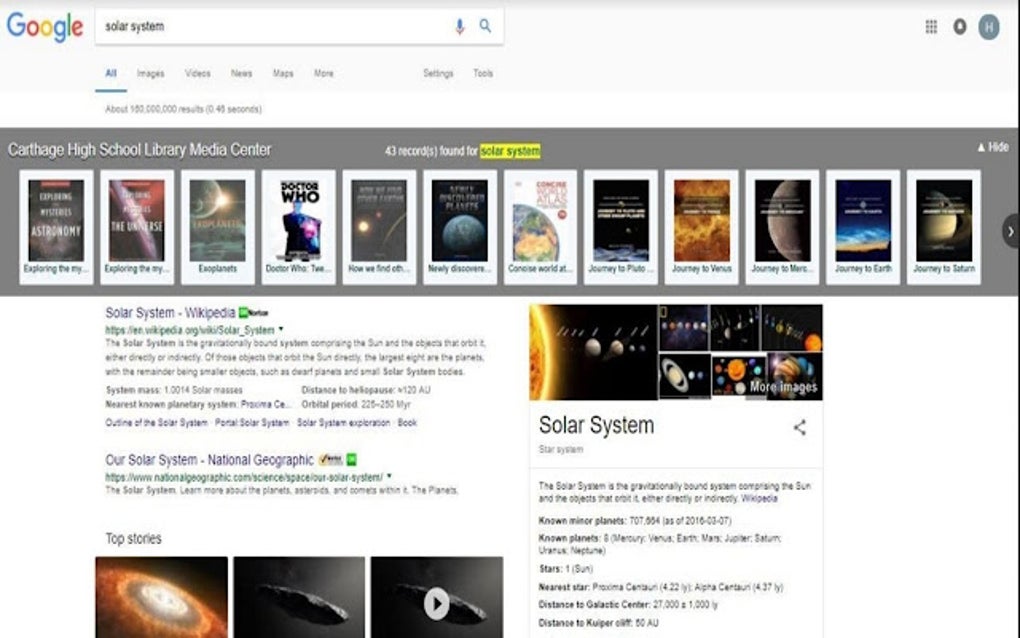Share the Solar System knowledge panel
The width and height of the screenshot is (1020, 638).
coord(801,425)
